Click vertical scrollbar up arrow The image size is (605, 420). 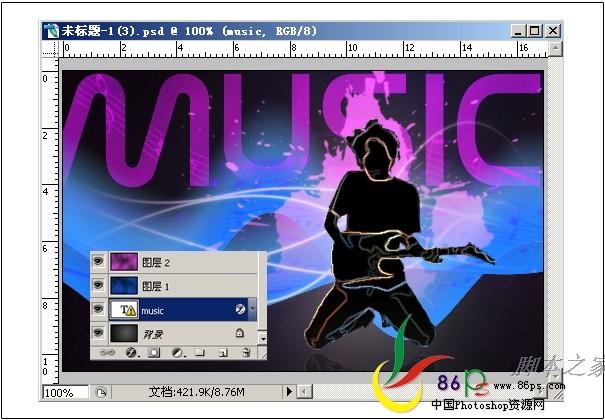(x=555, y=48)
